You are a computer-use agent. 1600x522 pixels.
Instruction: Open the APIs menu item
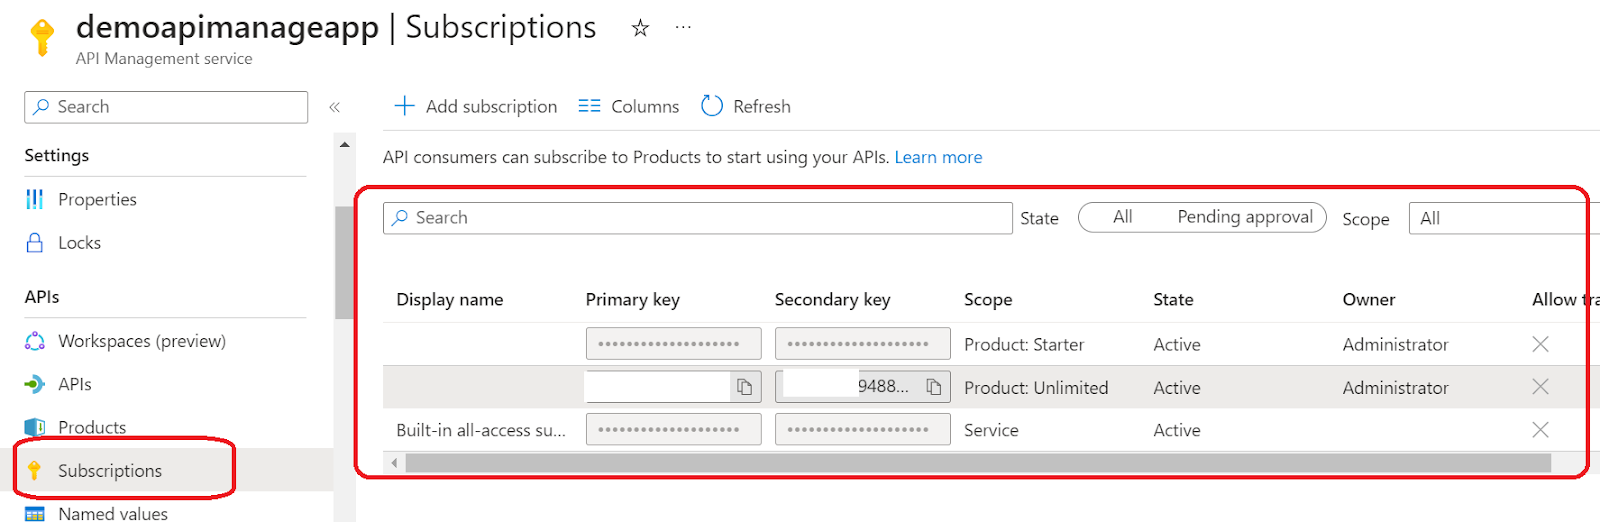tap(75, 384)
